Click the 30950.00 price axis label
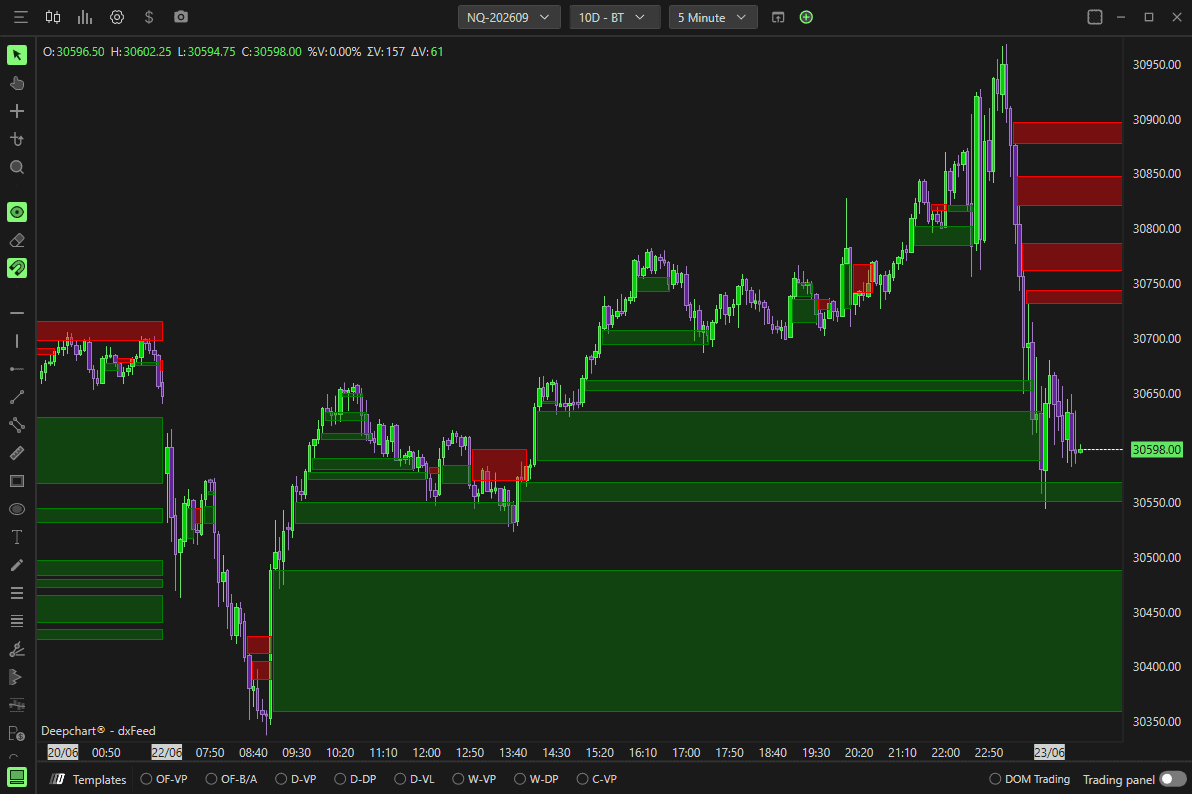 tap(1156, 65)
